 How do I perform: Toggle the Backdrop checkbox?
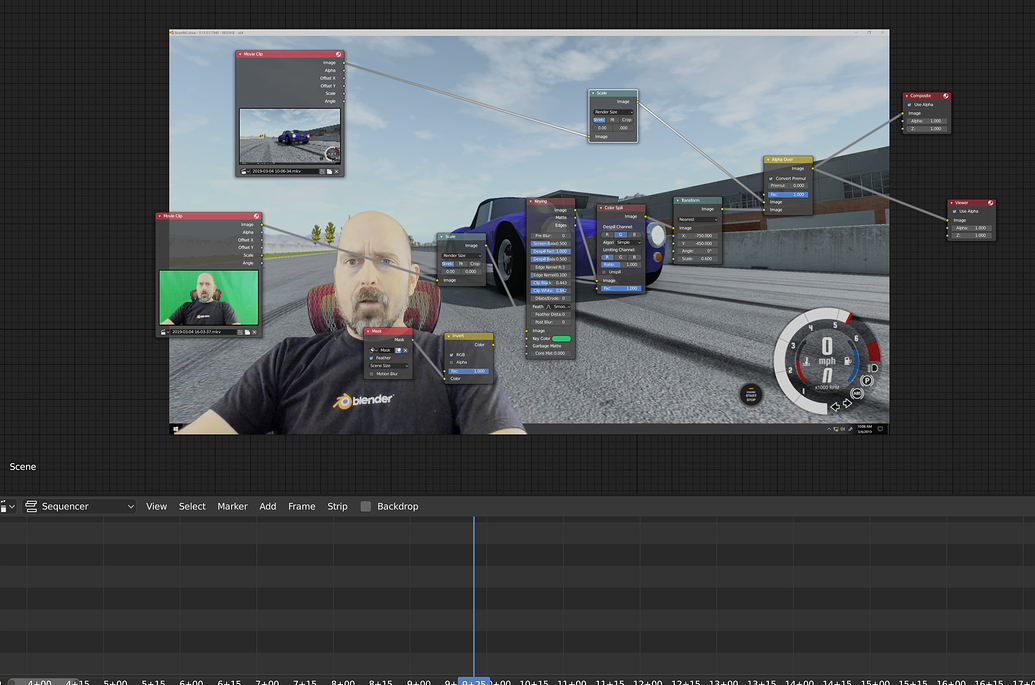coord(366,507)
